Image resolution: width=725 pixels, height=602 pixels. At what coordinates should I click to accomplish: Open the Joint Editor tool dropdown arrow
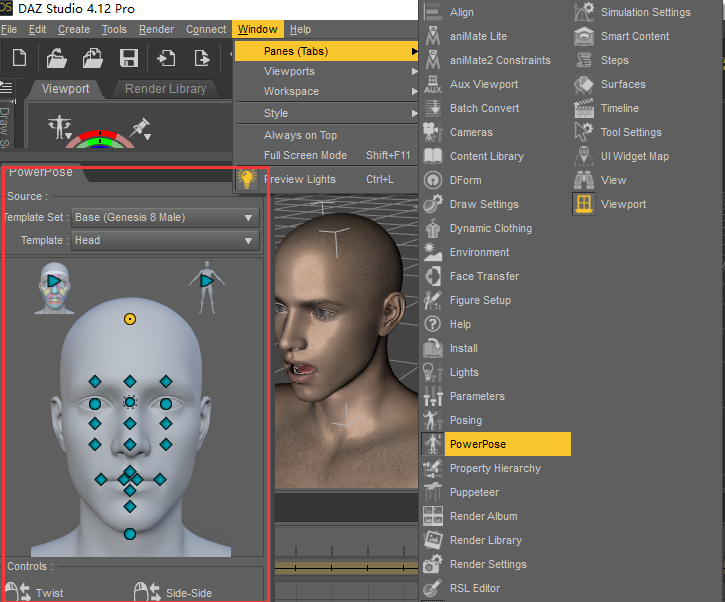pos(147,137)
